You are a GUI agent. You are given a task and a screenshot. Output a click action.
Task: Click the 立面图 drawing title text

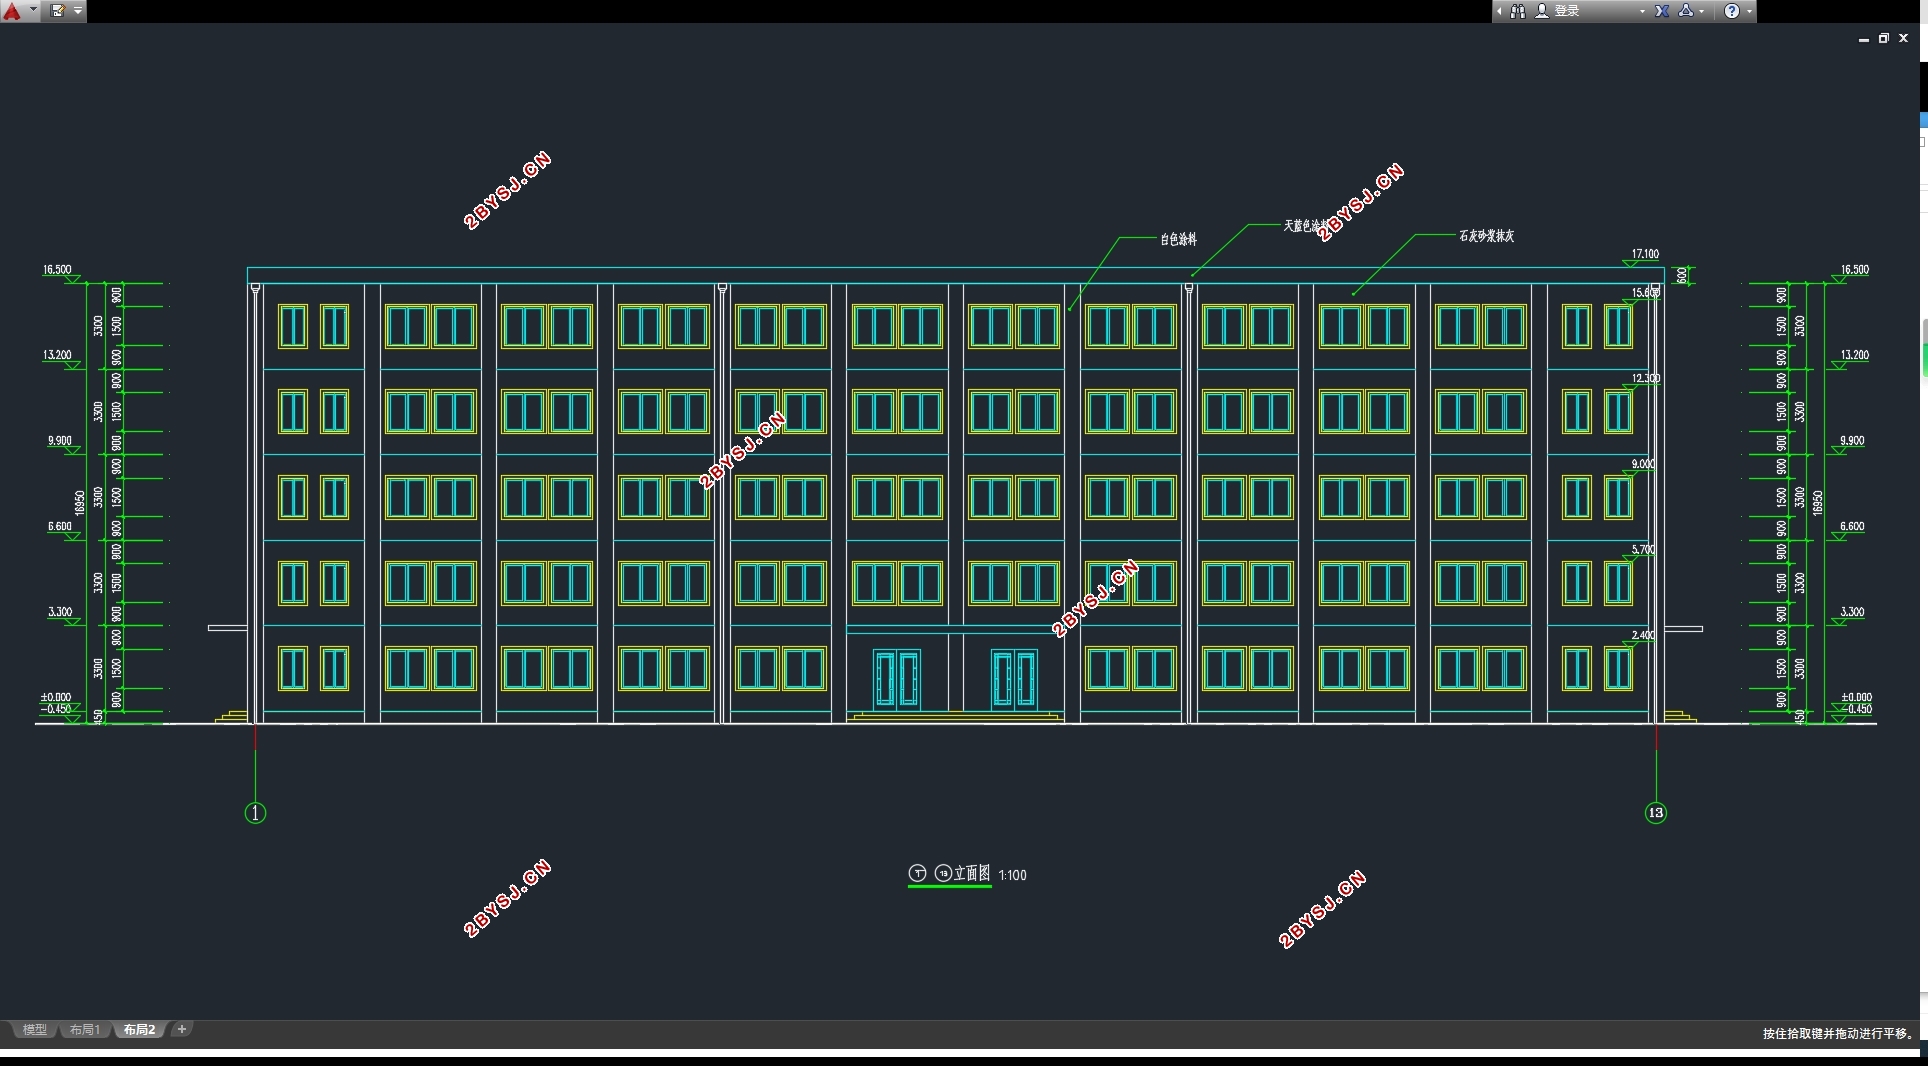tap(972, 873)
